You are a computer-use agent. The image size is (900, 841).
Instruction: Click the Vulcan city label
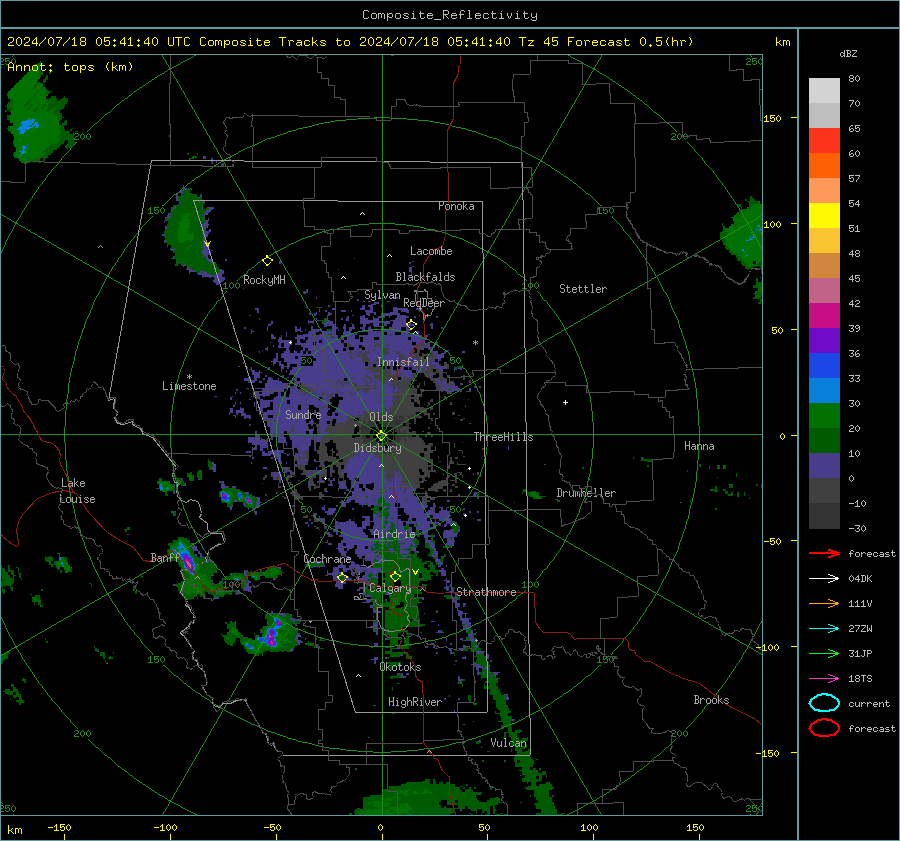[x=509, y=743]
